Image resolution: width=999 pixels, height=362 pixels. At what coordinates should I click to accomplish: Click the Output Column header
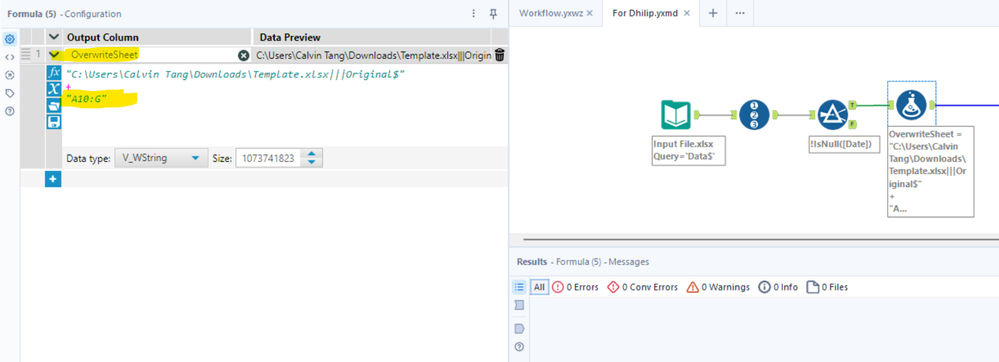[103, 38]
